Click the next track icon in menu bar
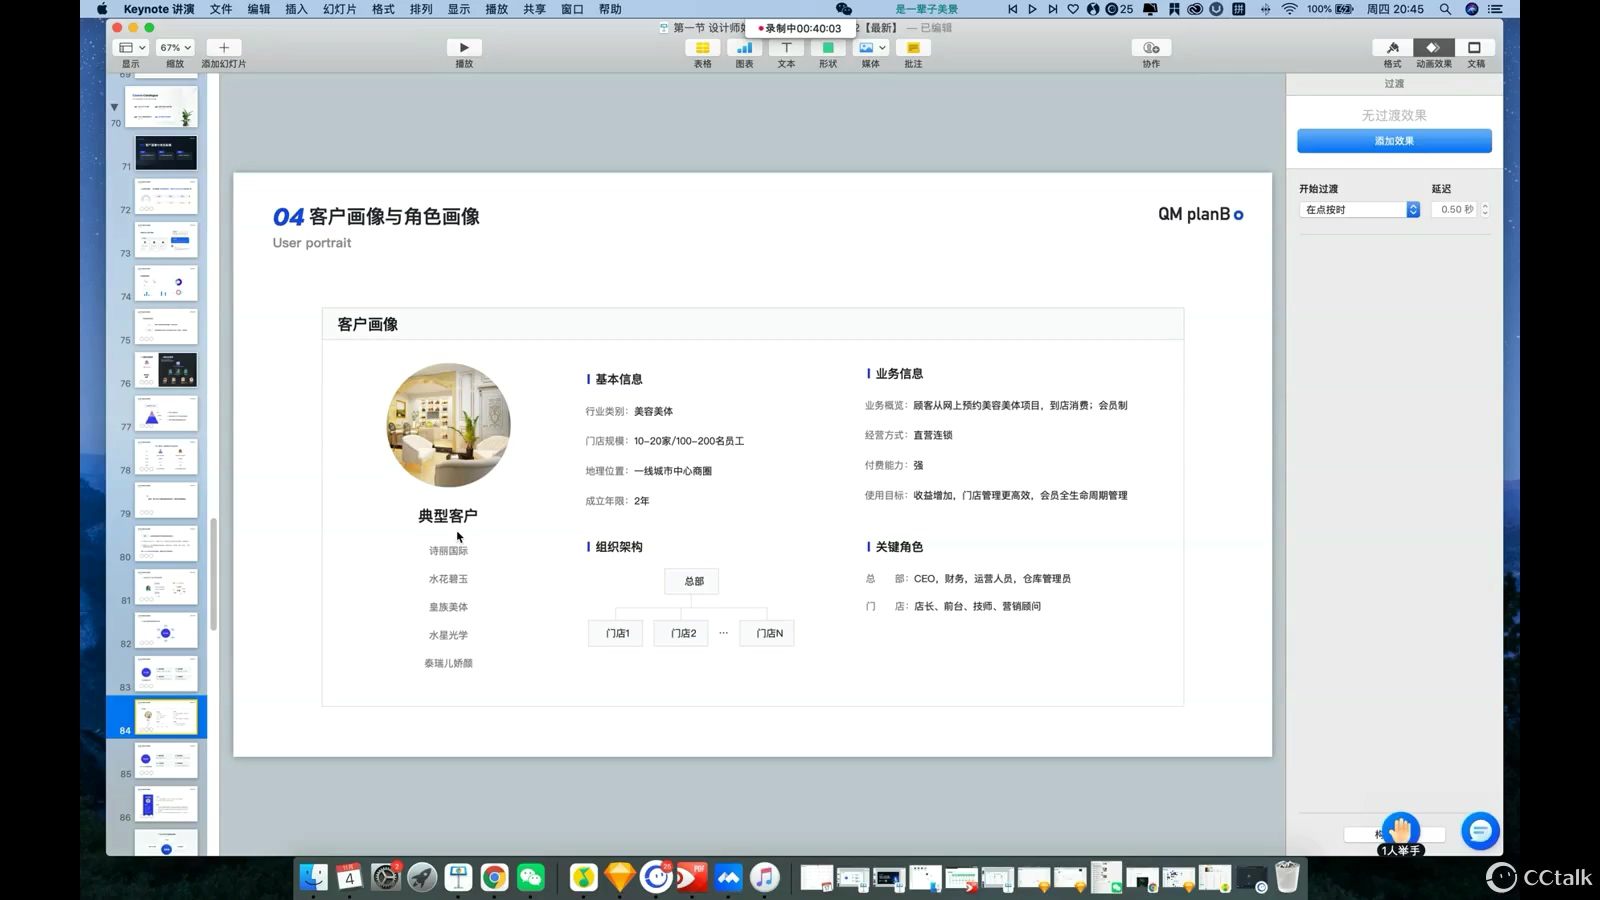 click(1052, 9)
